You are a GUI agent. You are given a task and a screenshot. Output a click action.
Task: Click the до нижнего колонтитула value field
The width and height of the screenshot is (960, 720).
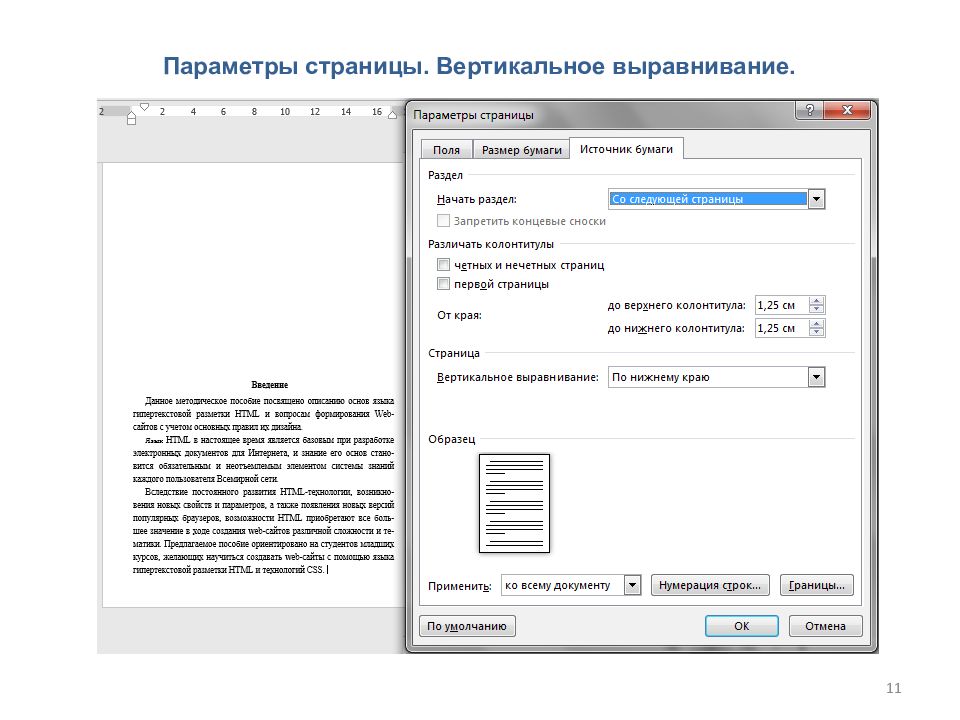782,328
